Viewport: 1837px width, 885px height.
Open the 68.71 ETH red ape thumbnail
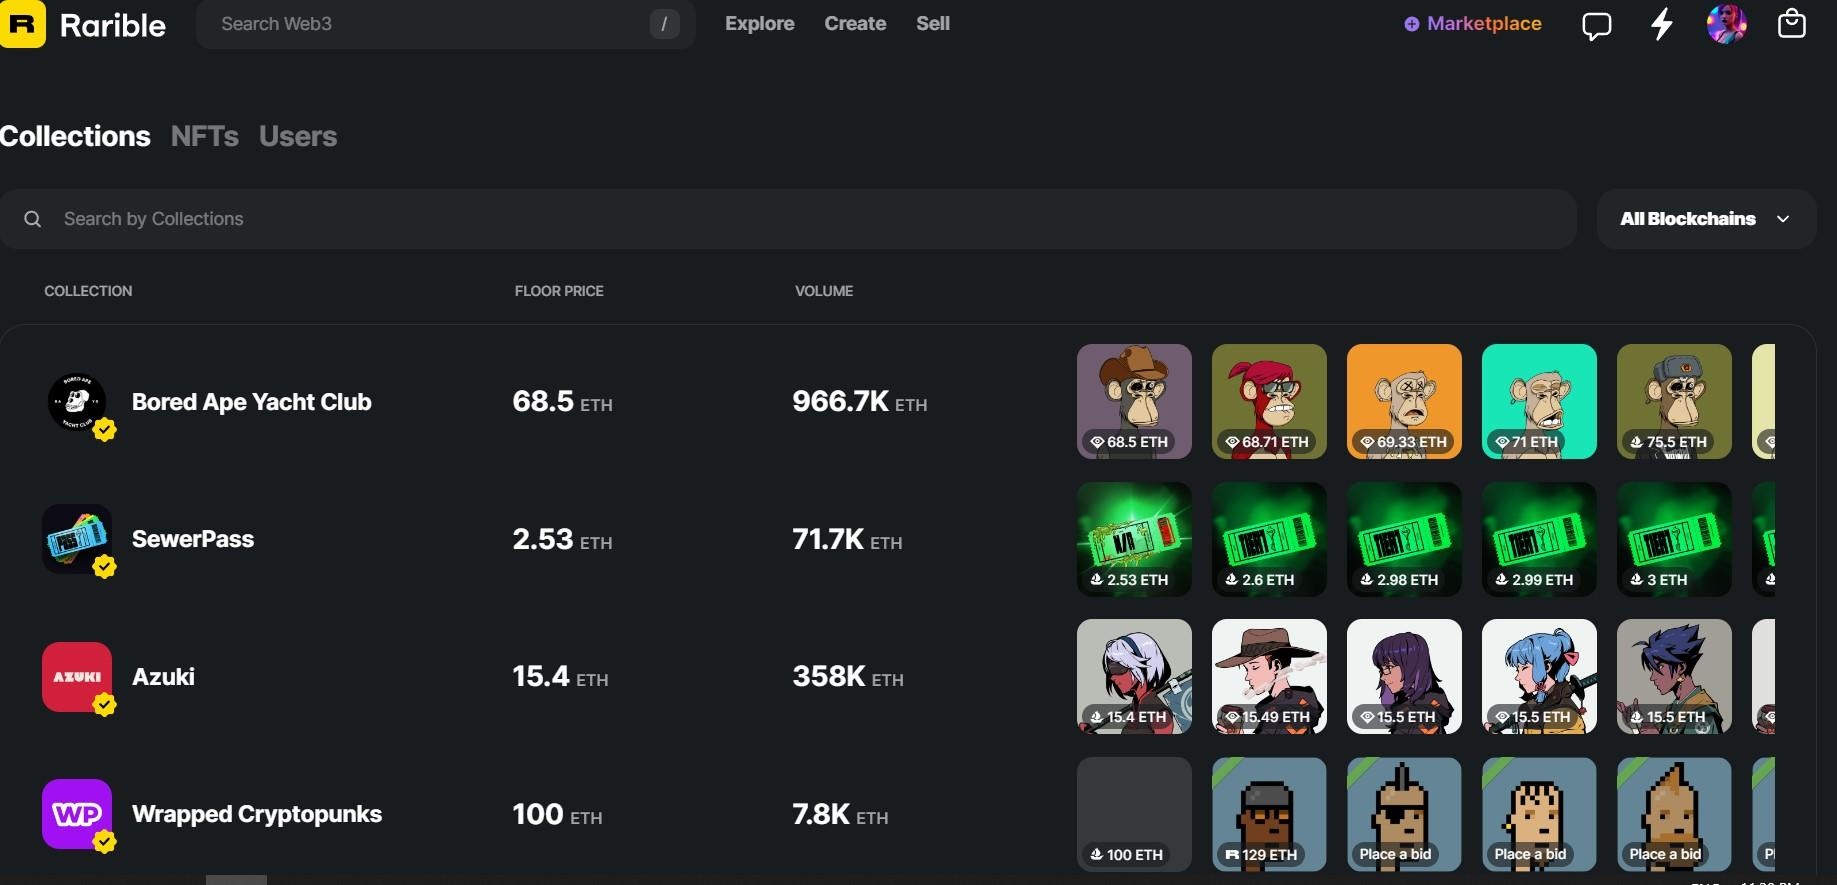tap(1269, 402)
